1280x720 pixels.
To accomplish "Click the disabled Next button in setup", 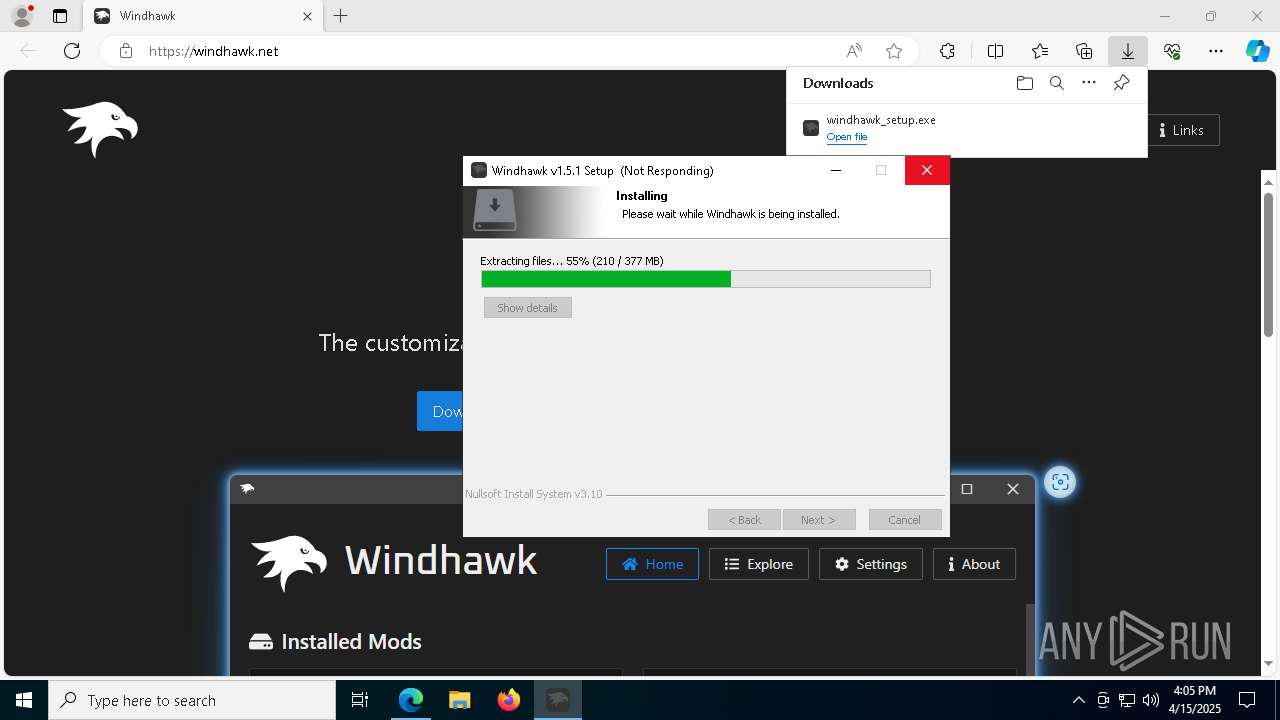I will 819,520.
